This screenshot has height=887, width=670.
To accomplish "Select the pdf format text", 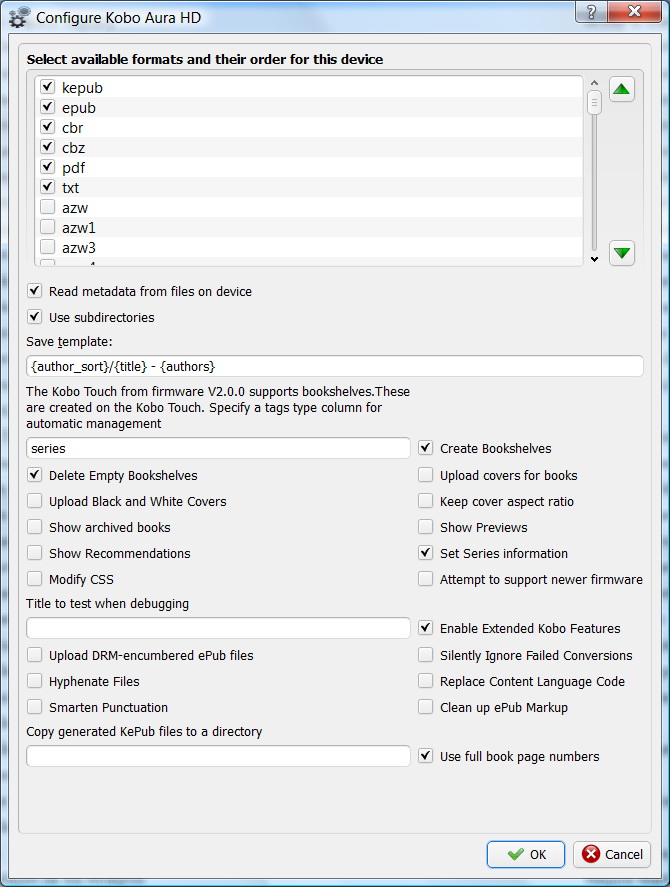I will pyautogui.click(x=74, y=168).
